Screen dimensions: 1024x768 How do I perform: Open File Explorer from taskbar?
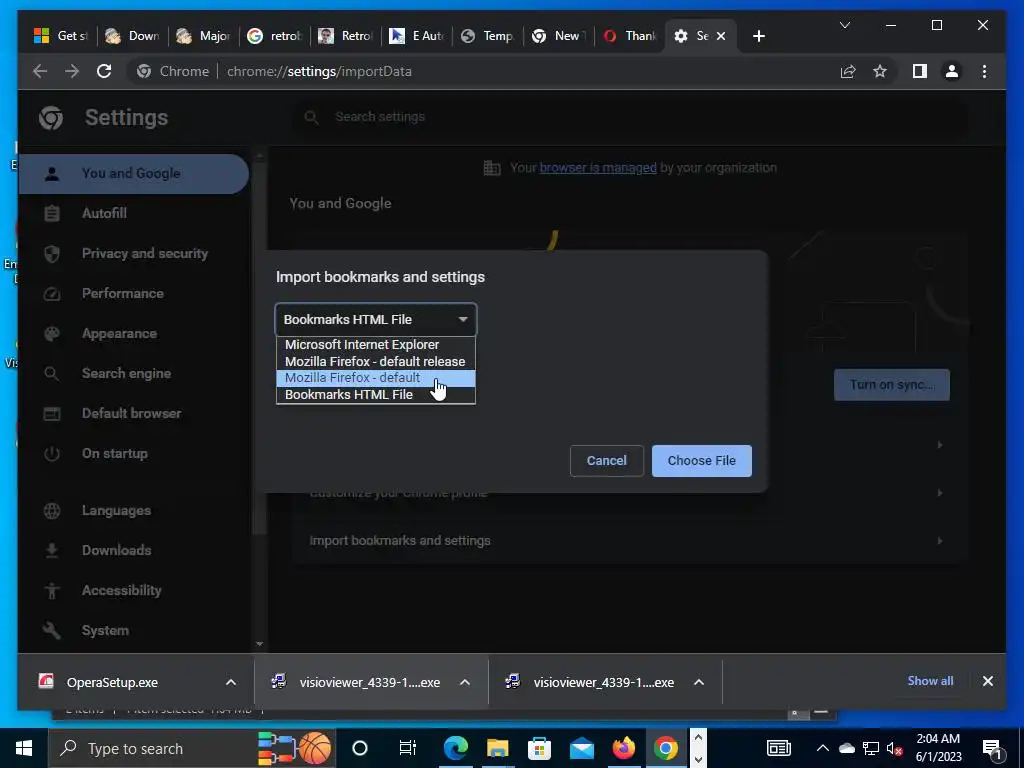click(x=498, y=748)
